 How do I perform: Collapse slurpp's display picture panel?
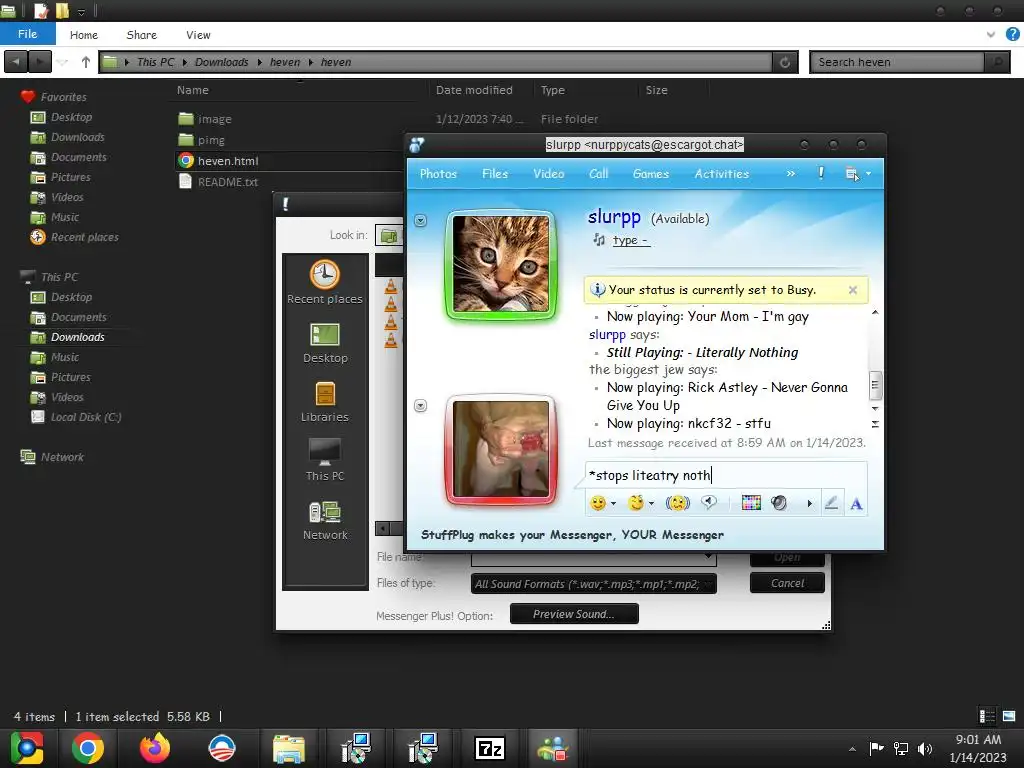point(421,221)
